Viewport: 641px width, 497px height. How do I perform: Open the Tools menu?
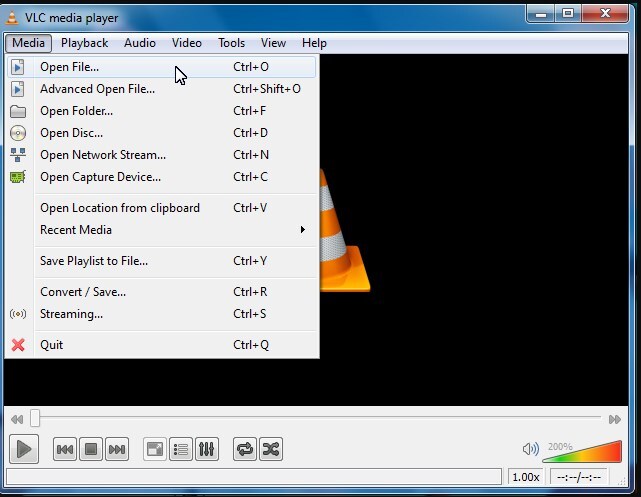coord(231,43)
